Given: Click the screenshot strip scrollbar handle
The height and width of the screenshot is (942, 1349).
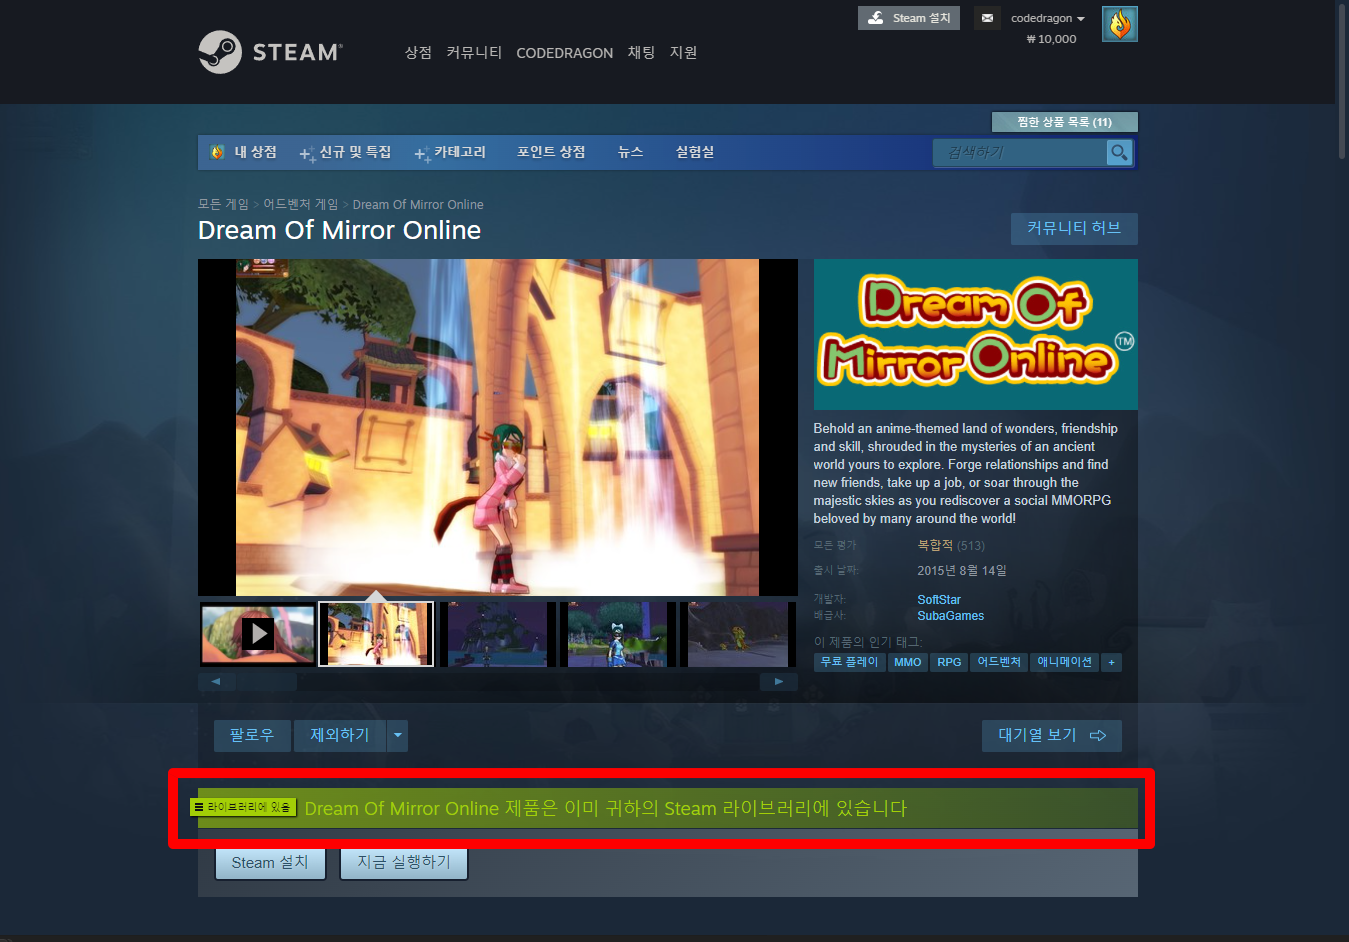Looking at the screenshot, I should tap(267, 682).
